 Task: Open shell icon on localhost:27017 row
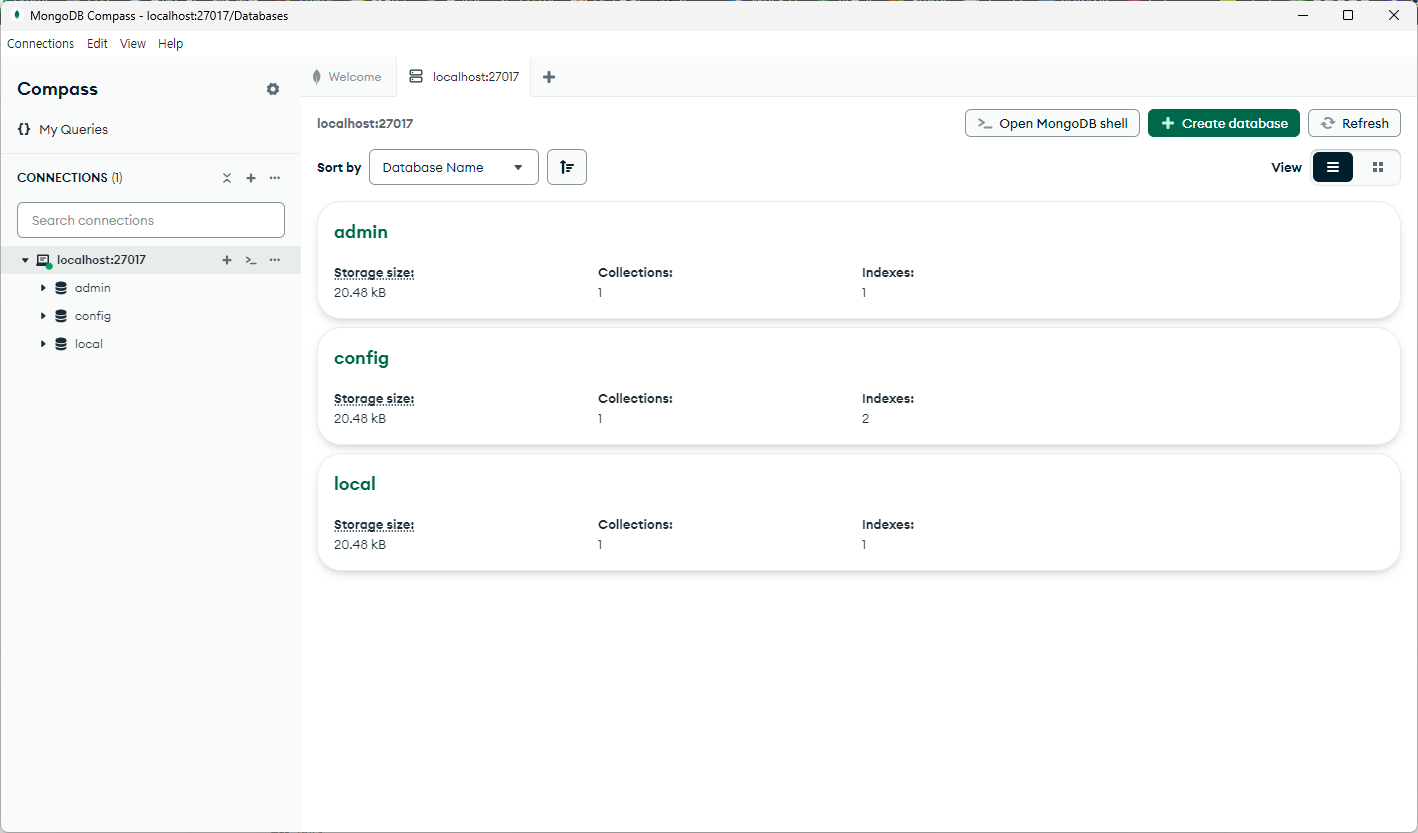coord(251,260)
